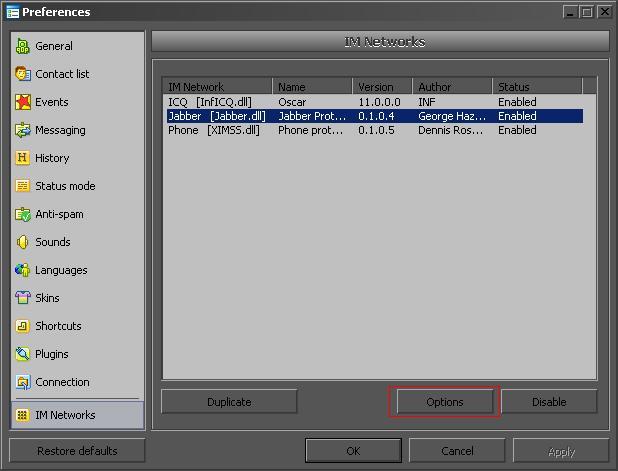Click the Anti-spam label text
Viewport: 618px width, 471px height.
click(60, 214)
